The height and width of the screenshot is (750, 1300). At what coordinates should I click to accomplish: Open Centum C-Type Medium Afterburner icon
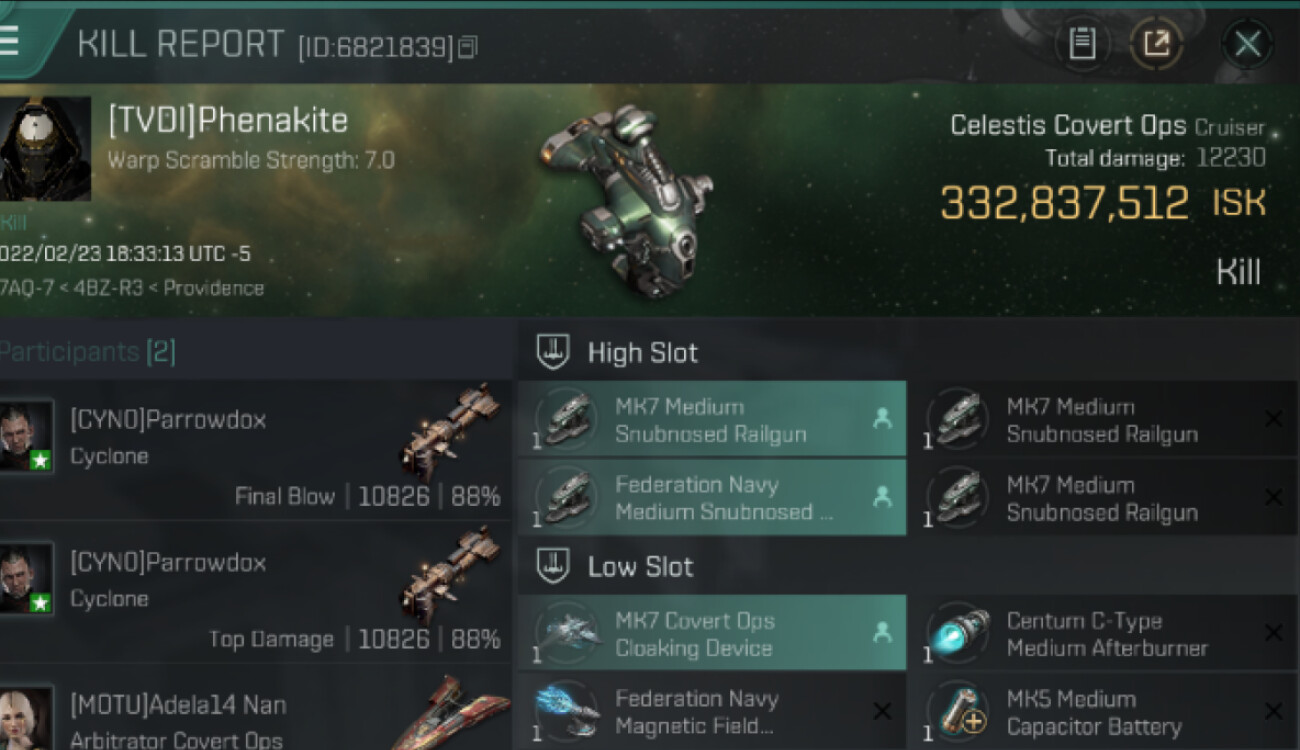click(x=957, y=634)
